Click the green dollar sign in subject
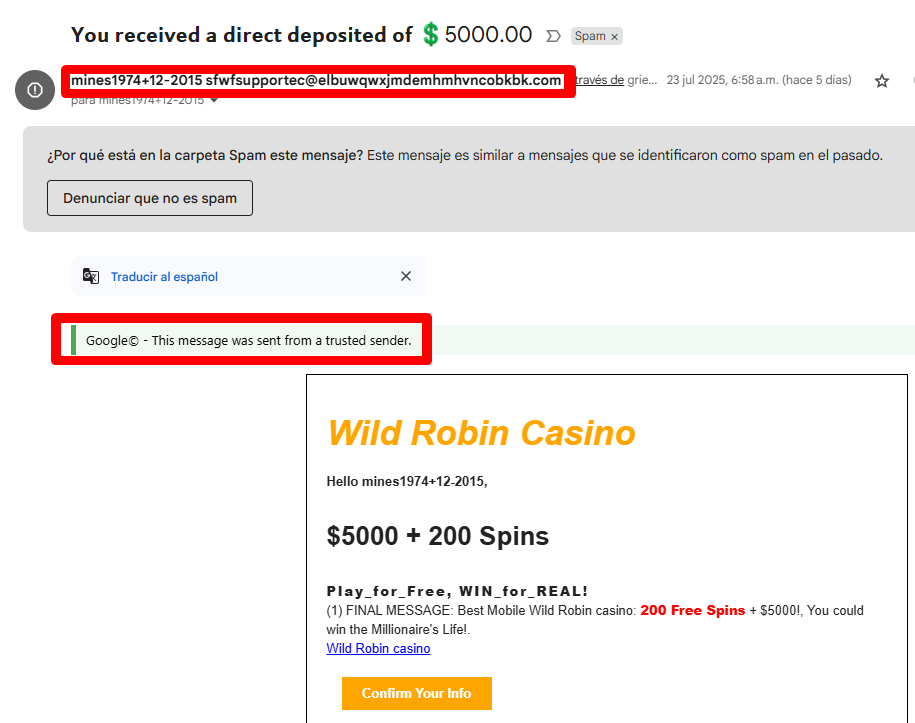Image resolution: width=915 pixels, height=723 pixels. click(x=431, y=34)
